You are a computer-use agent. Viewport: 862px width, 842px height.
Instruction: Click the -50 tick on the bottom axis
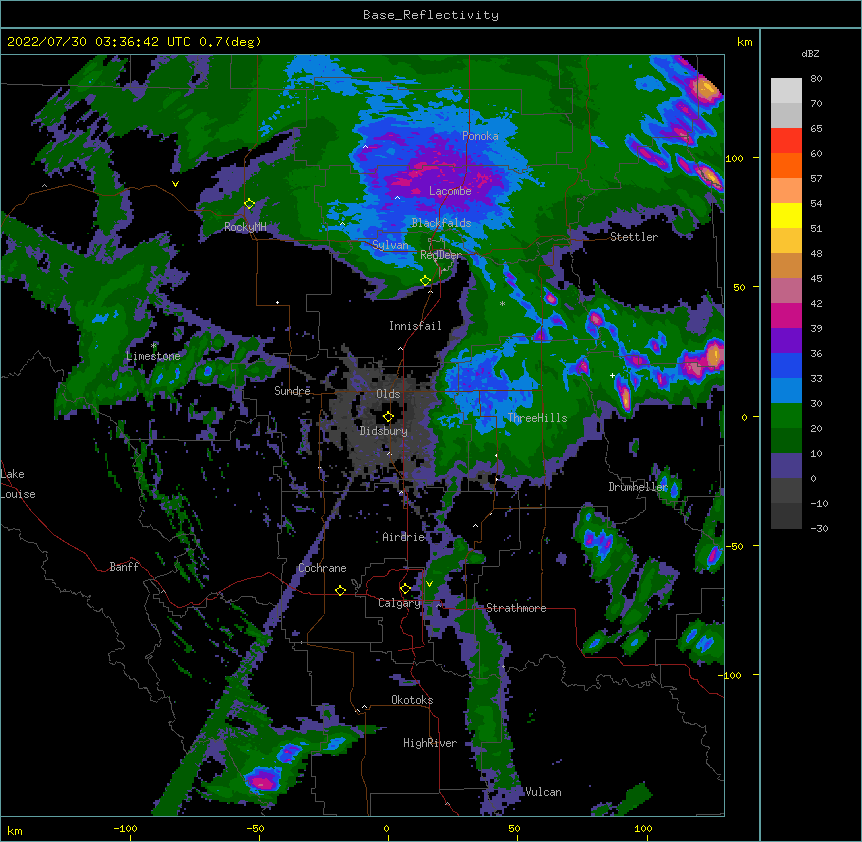pyautogui.click(x=255, y=828)
